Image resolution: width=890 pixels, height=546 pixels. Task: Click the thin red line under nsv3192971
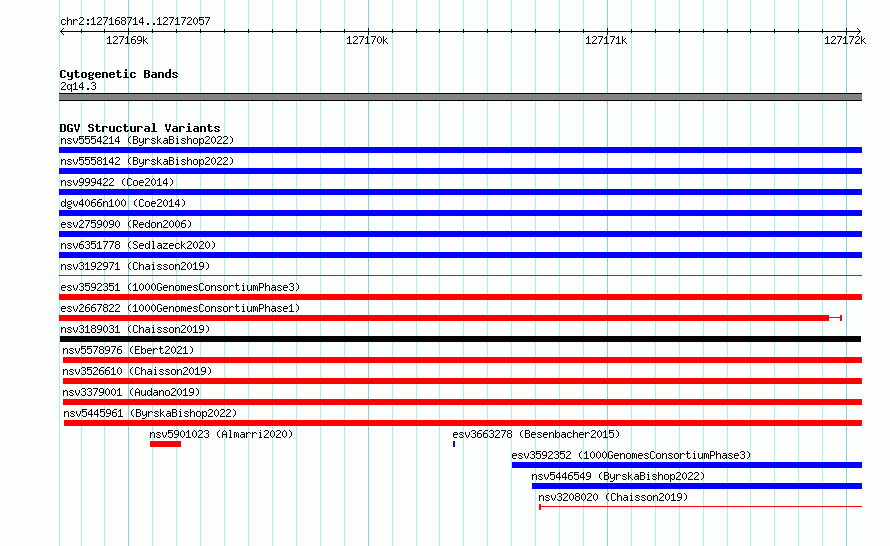coord(460,276)
